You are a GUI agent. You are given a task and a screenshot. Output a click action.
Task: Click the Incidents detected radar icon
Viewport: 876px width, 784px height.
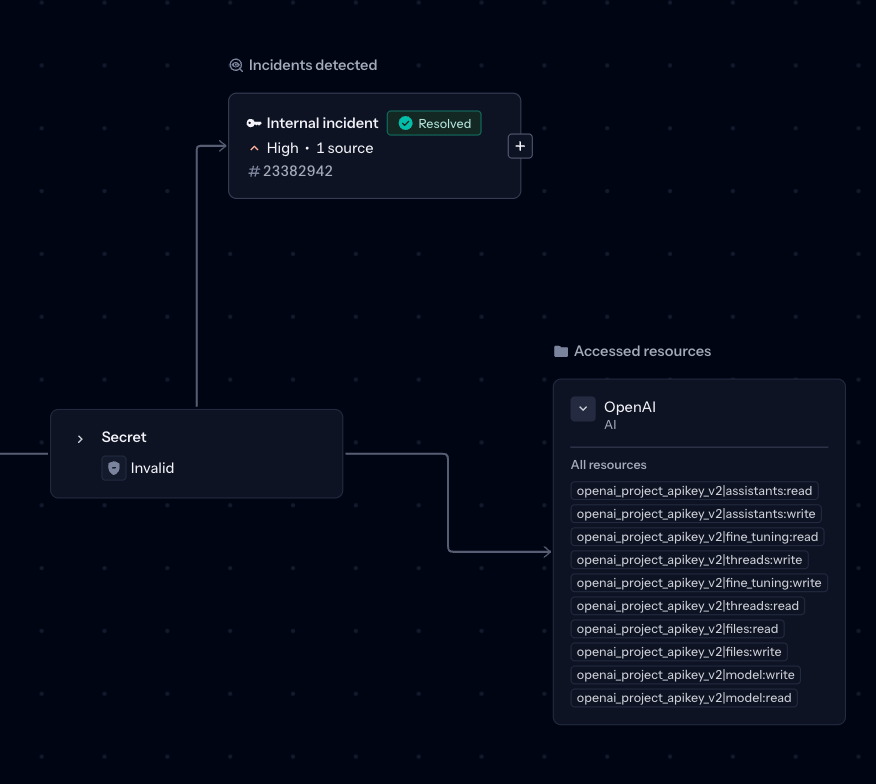[236, 65]
